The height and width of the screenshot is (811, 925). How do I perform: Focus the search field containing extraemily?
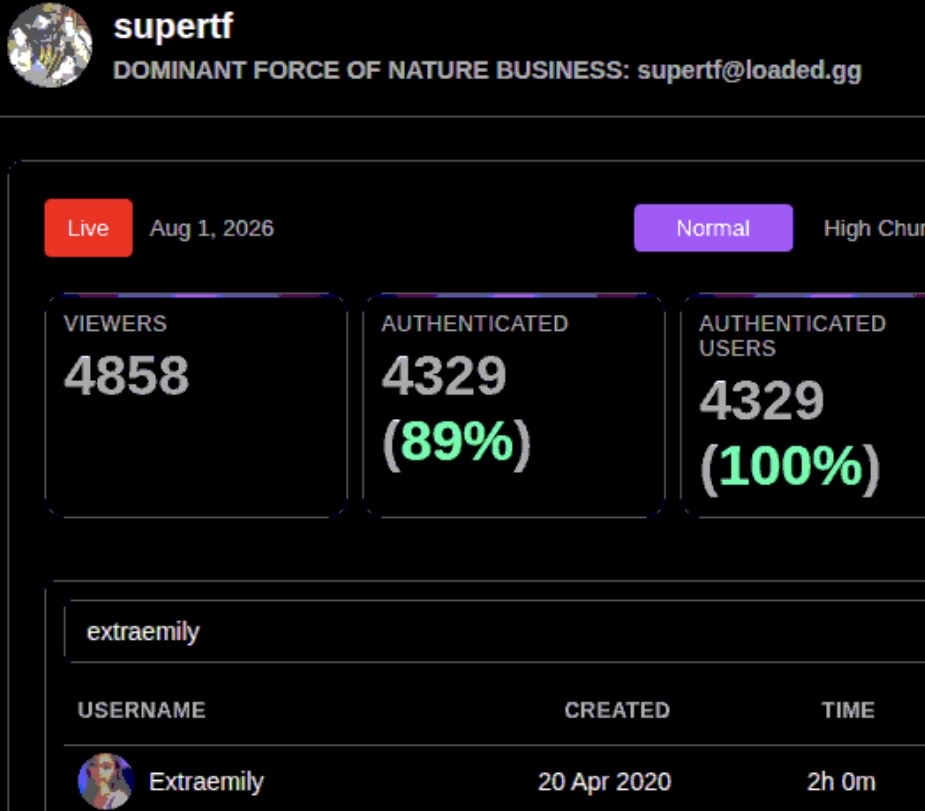494,632
